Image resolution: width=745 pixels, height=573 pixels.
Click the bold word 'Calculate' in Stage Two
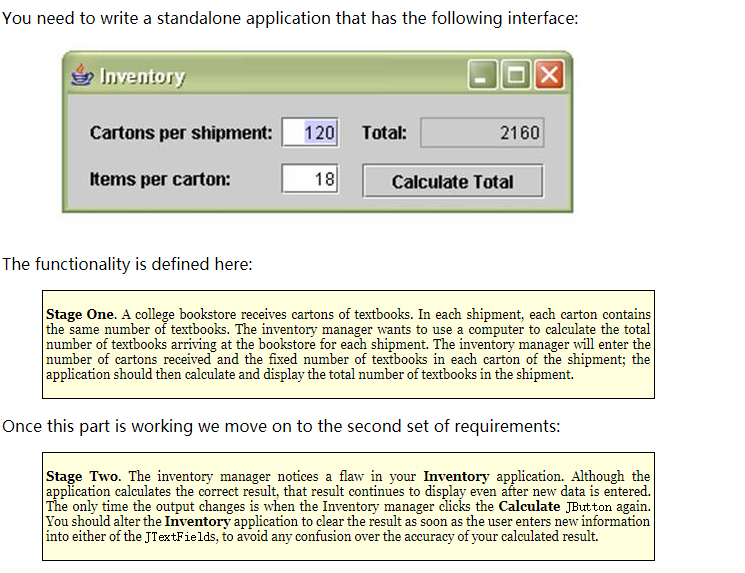click(529, 506)
